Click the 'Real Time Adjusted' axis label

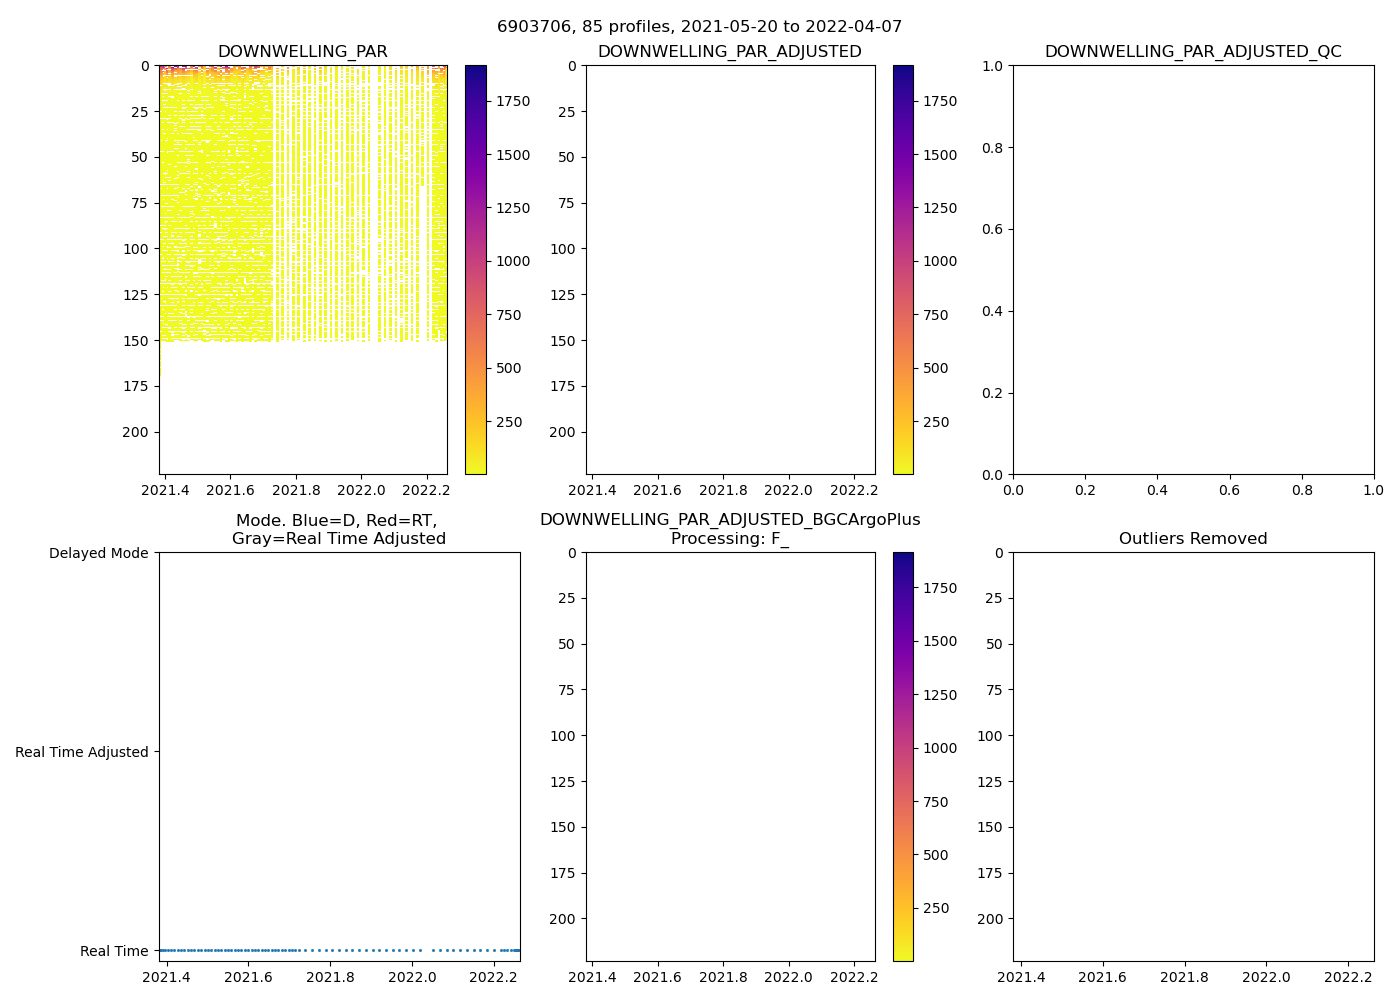coord(82,752)
